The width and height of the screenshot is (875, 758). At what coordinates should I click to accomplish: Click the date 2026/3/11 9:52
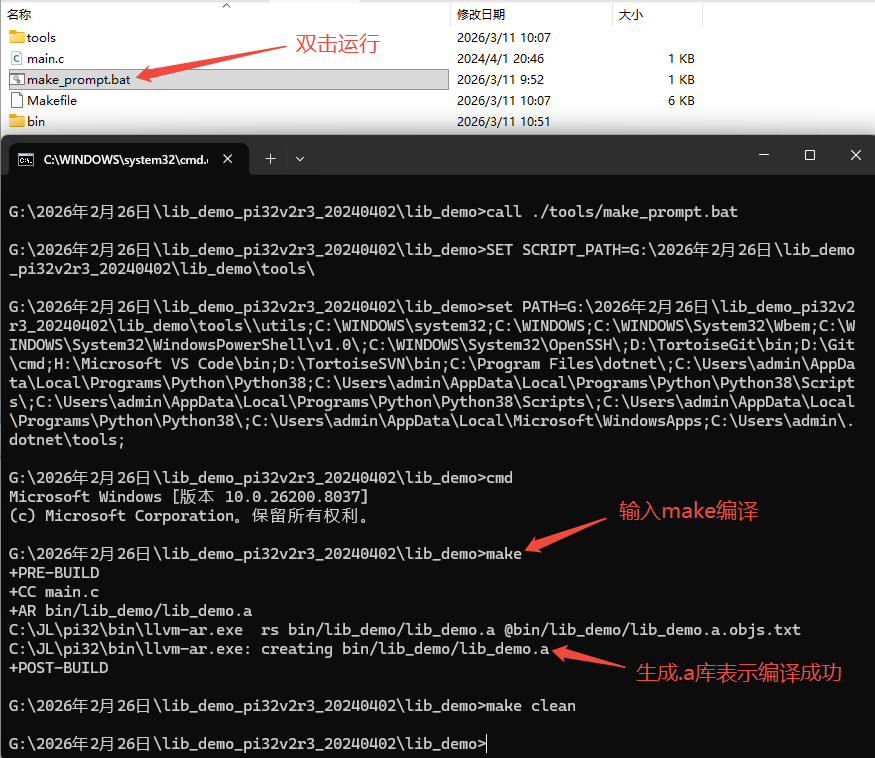(501, 80)
